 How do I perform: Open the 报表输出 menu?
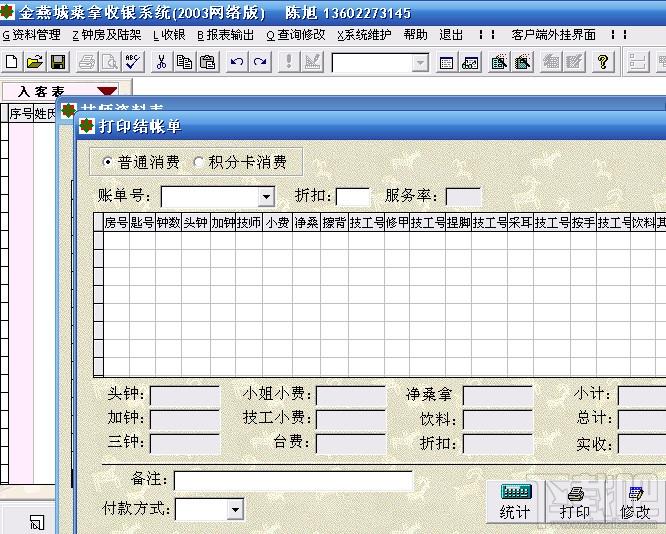click(226, 35)
